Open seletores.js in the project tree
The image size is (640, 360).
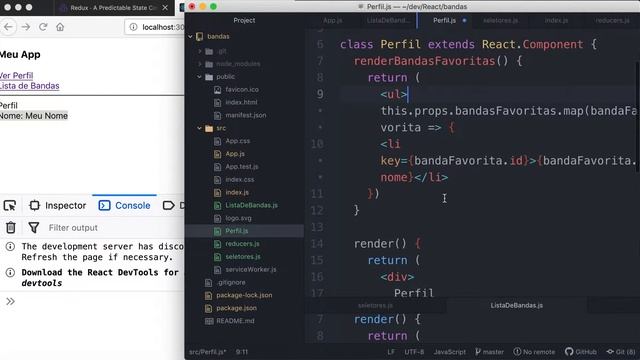point(242,257)
